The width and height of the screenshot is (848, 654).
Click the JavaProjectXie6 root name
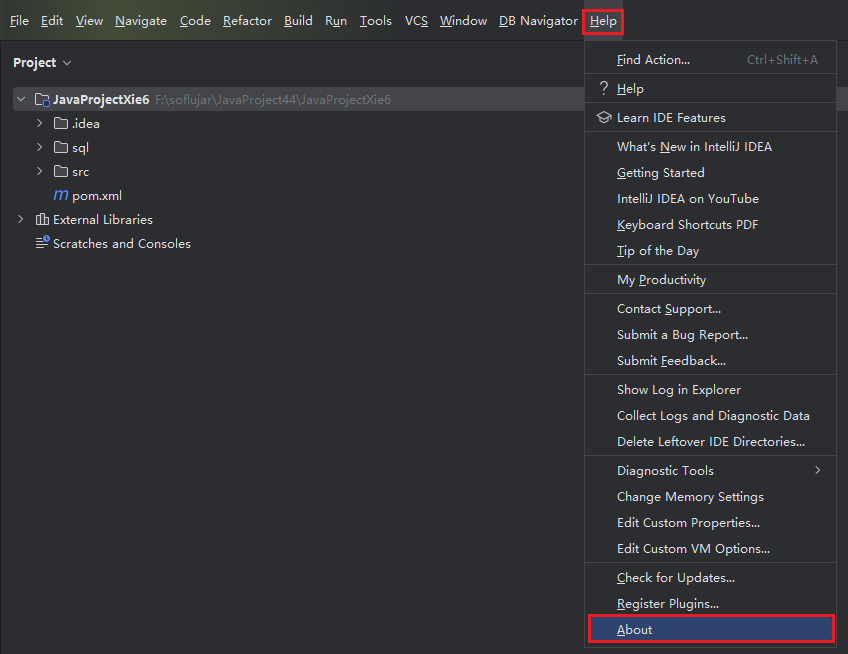(101, 100)
